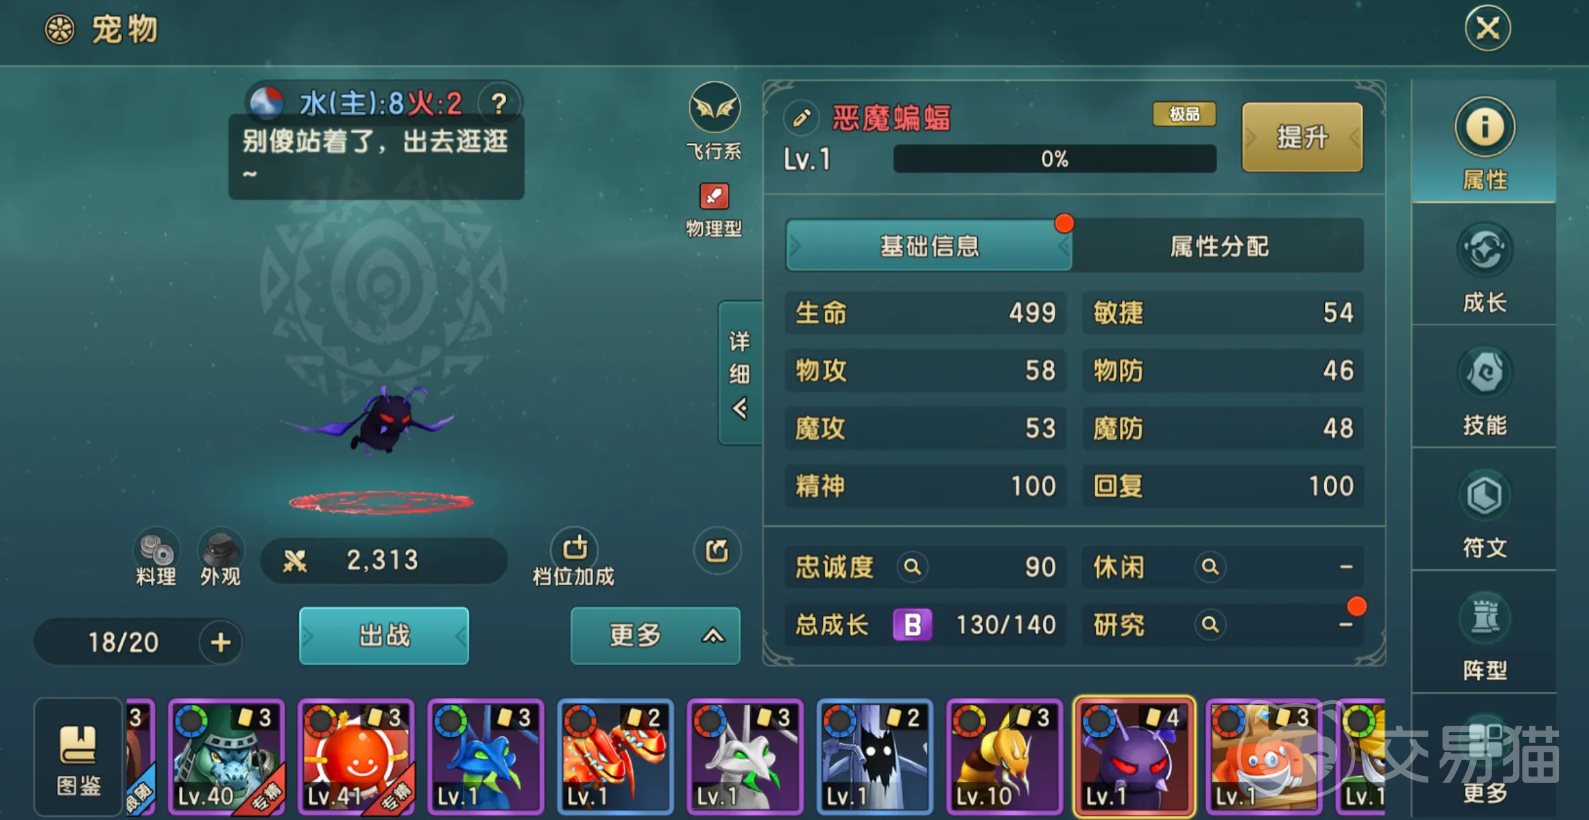Expand the 更多 dropdown button

click(656, 636)
